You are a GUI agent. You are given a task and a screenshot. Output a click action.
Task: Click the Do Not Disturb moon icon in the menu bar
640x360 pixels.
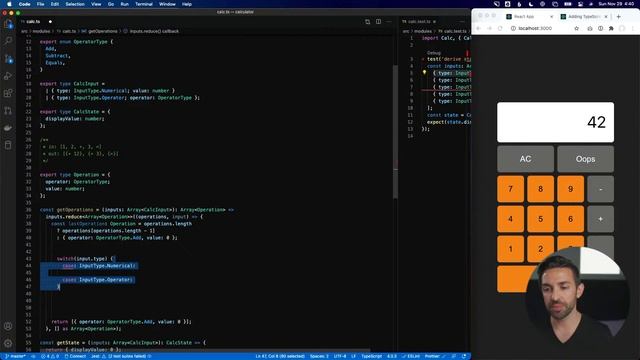tap(531, 4)
